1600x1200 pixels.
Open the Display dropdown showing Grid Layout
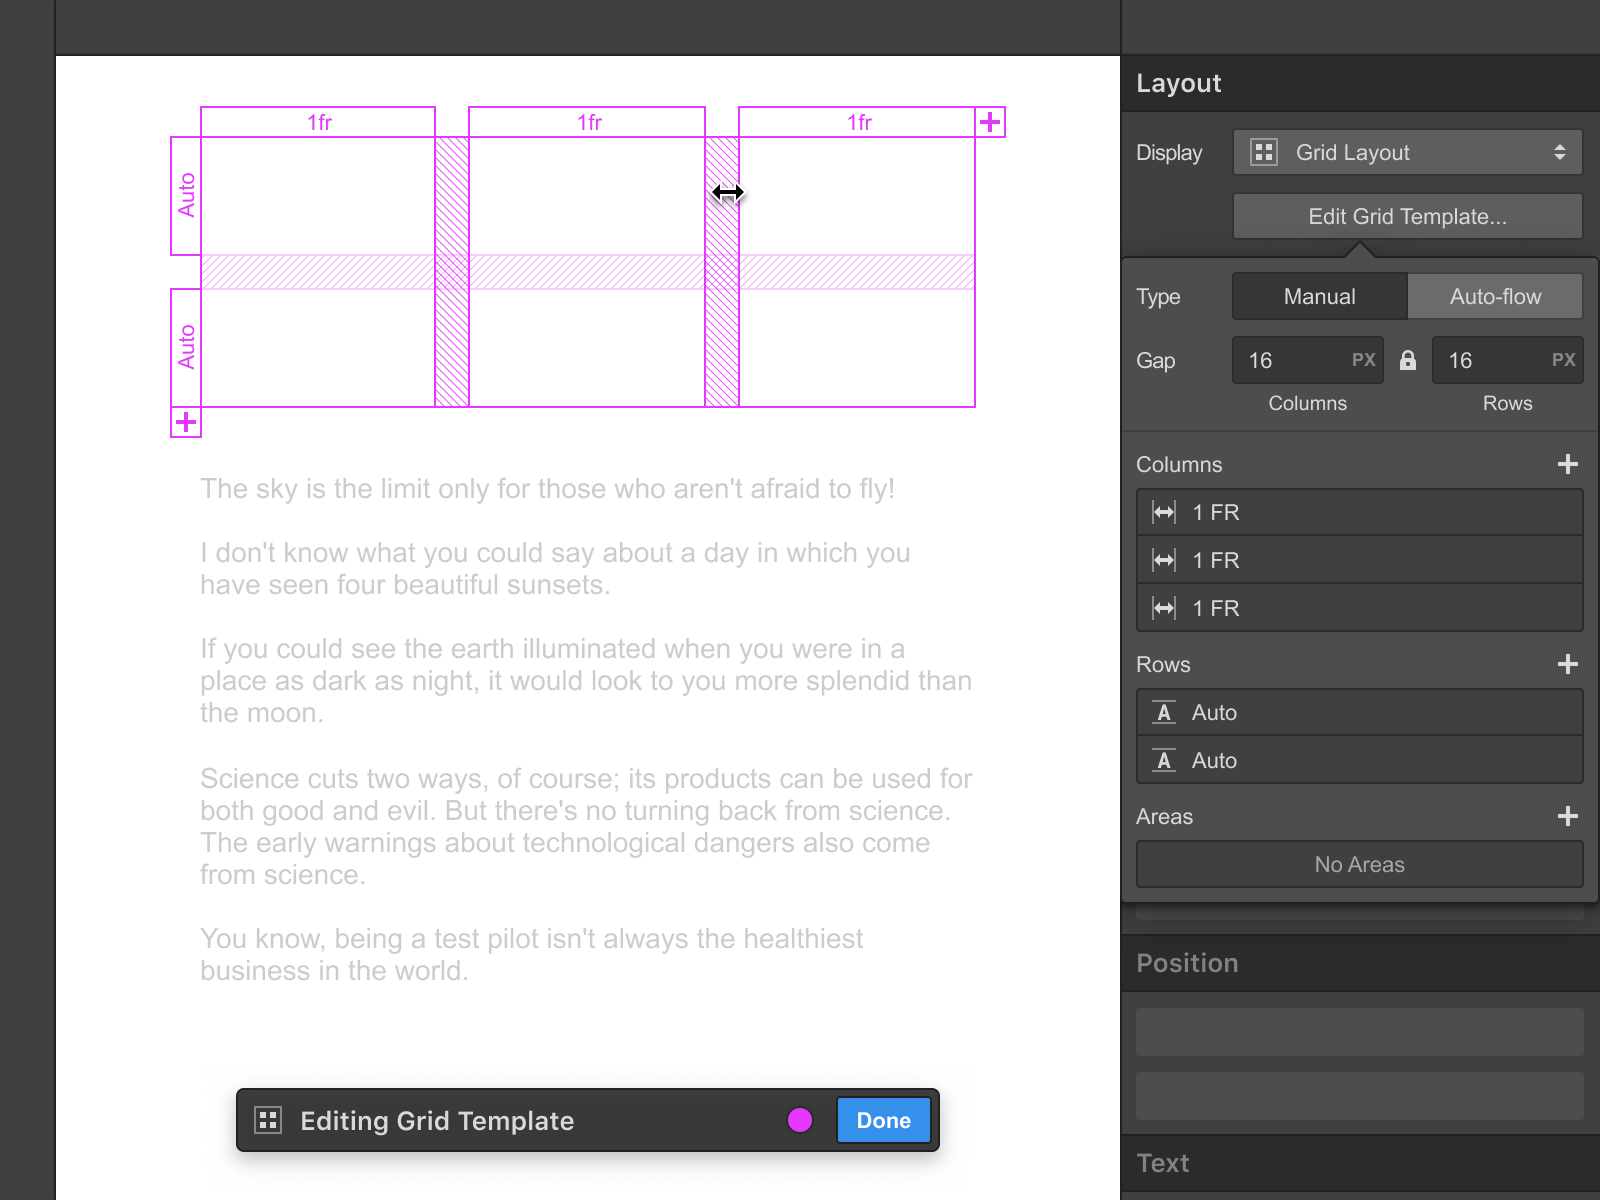coord(1407,152)
